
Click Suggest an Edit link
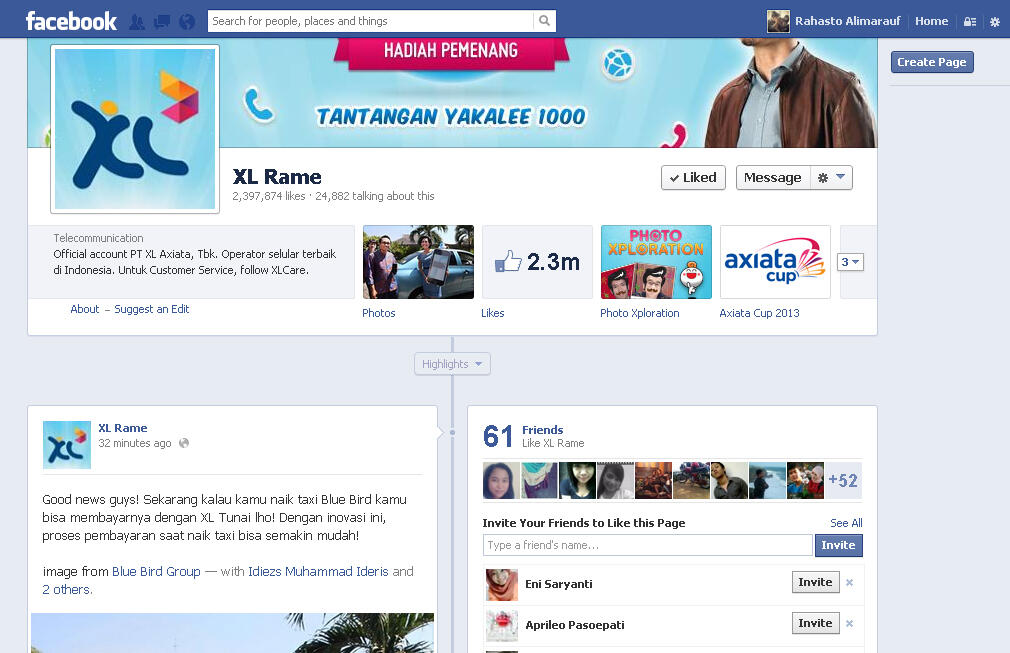(151, 309)
